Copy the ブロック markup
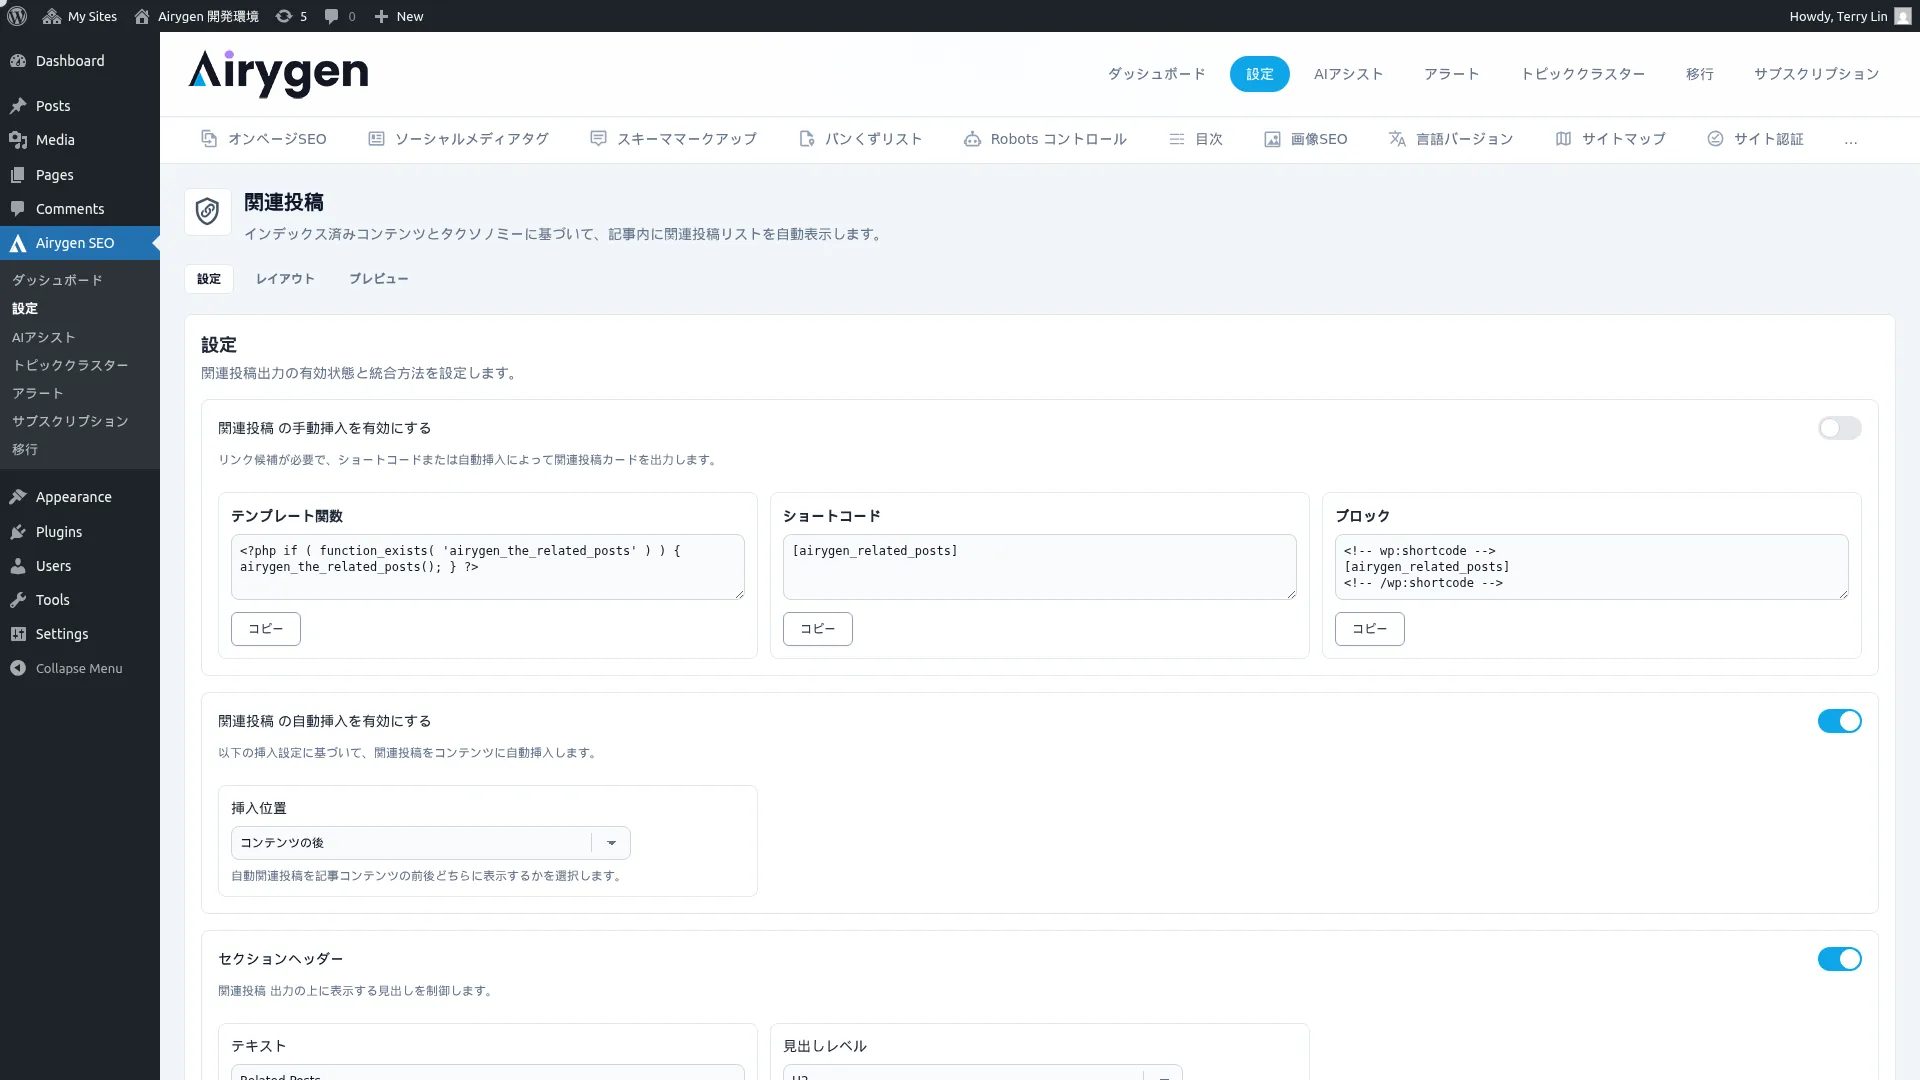This screenshot has height=1080, width=1920. (x=1370, y=629)
